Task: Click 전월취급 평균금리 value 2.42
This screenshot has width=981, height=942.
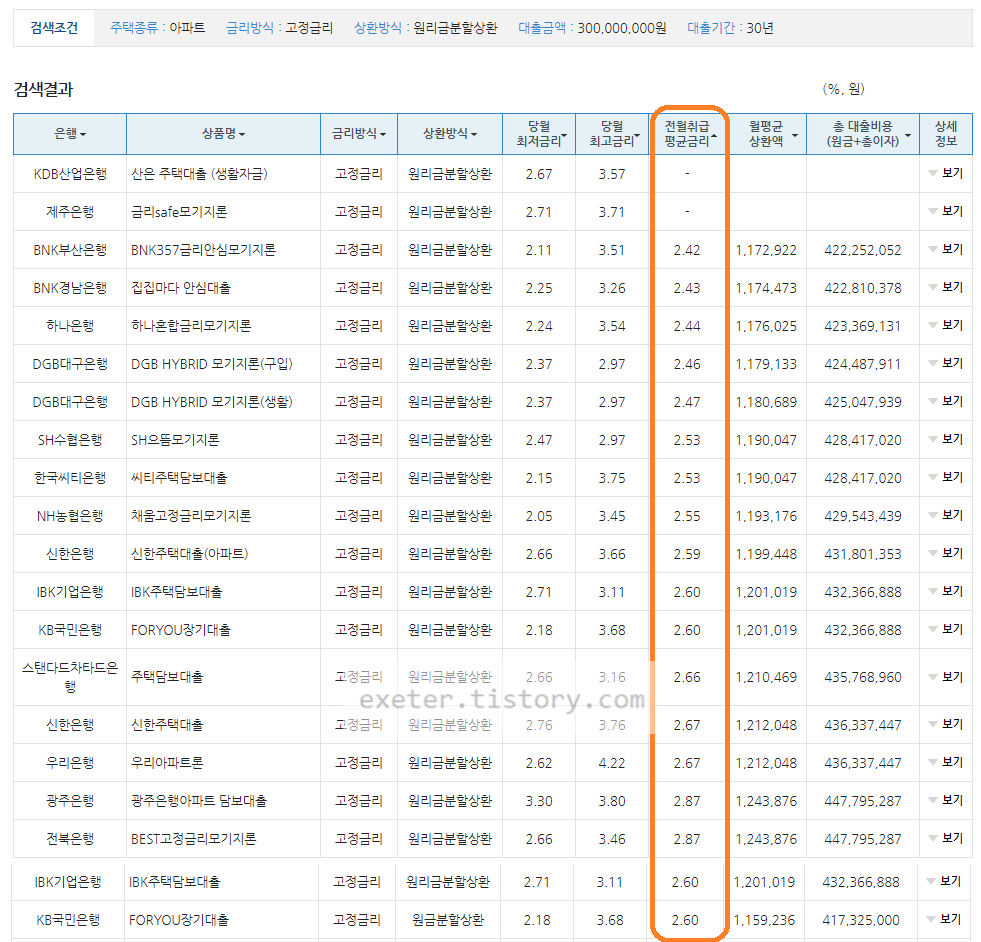Action: [x=687, y=250]
